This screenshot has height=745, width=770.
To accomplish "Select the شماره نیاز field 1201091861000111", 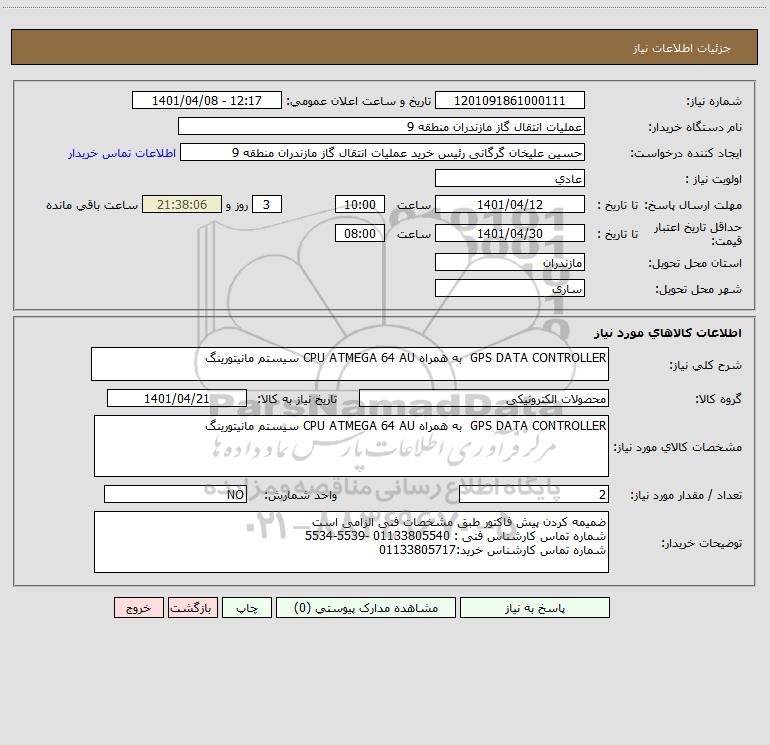I will (x=510, y=100).
